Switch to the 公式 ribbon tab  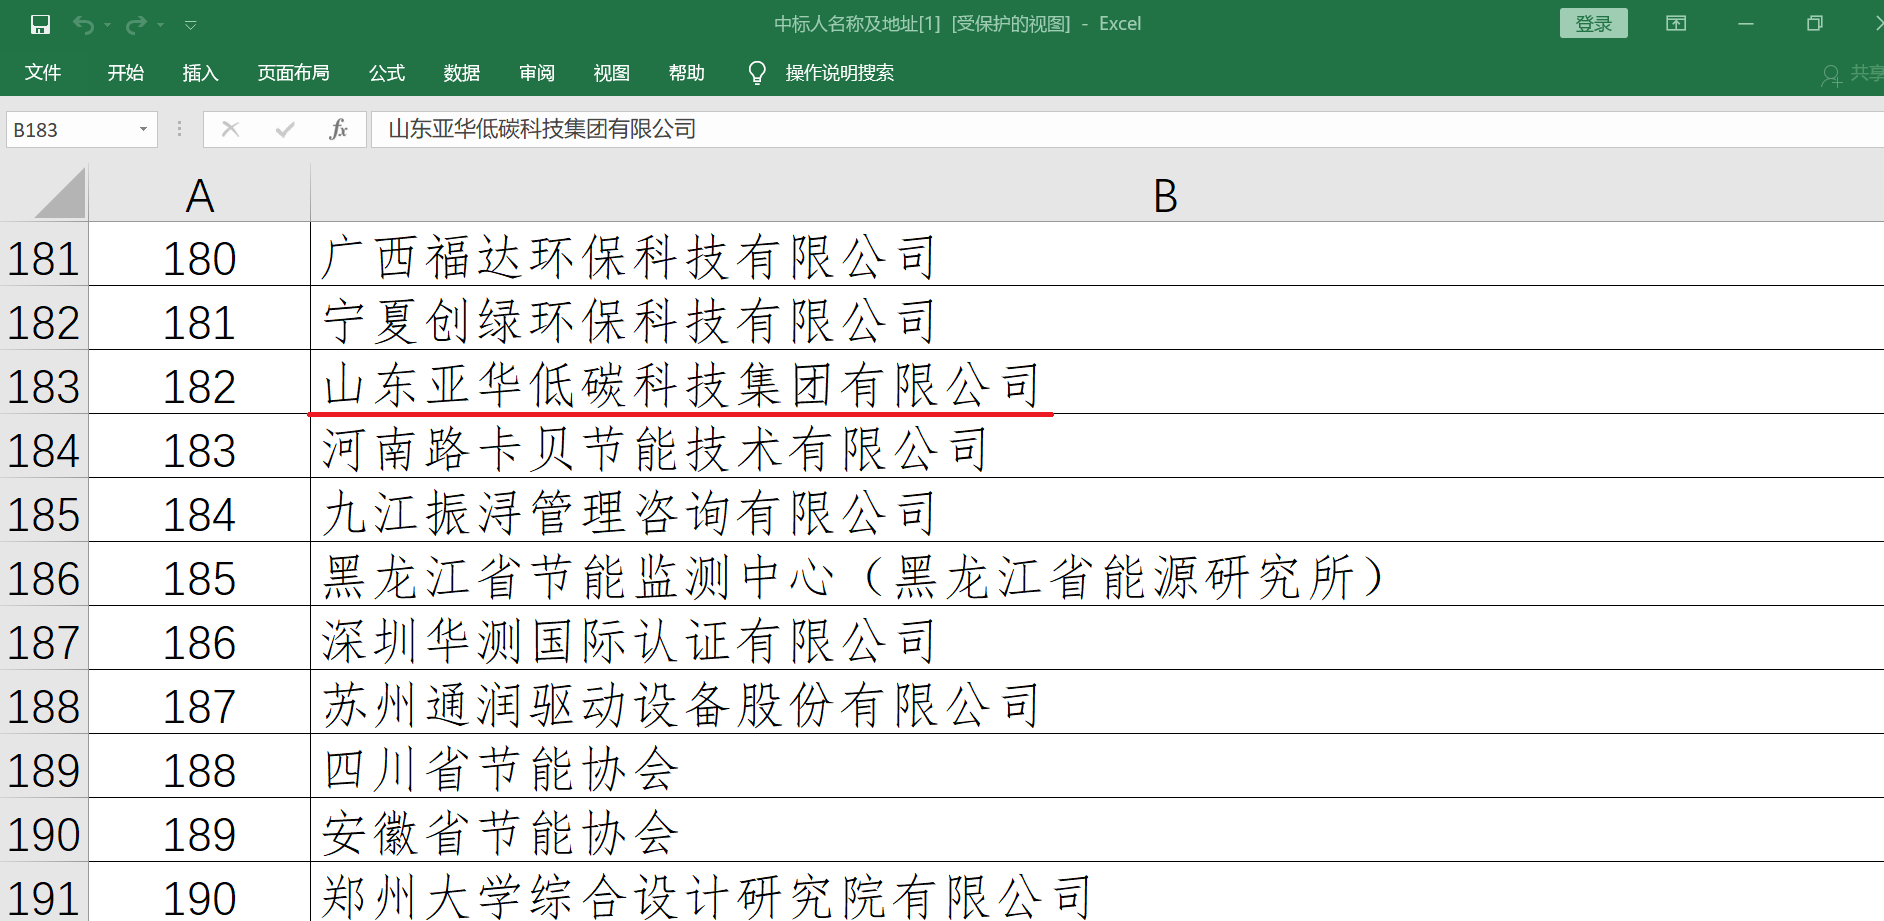pos(386,73)
